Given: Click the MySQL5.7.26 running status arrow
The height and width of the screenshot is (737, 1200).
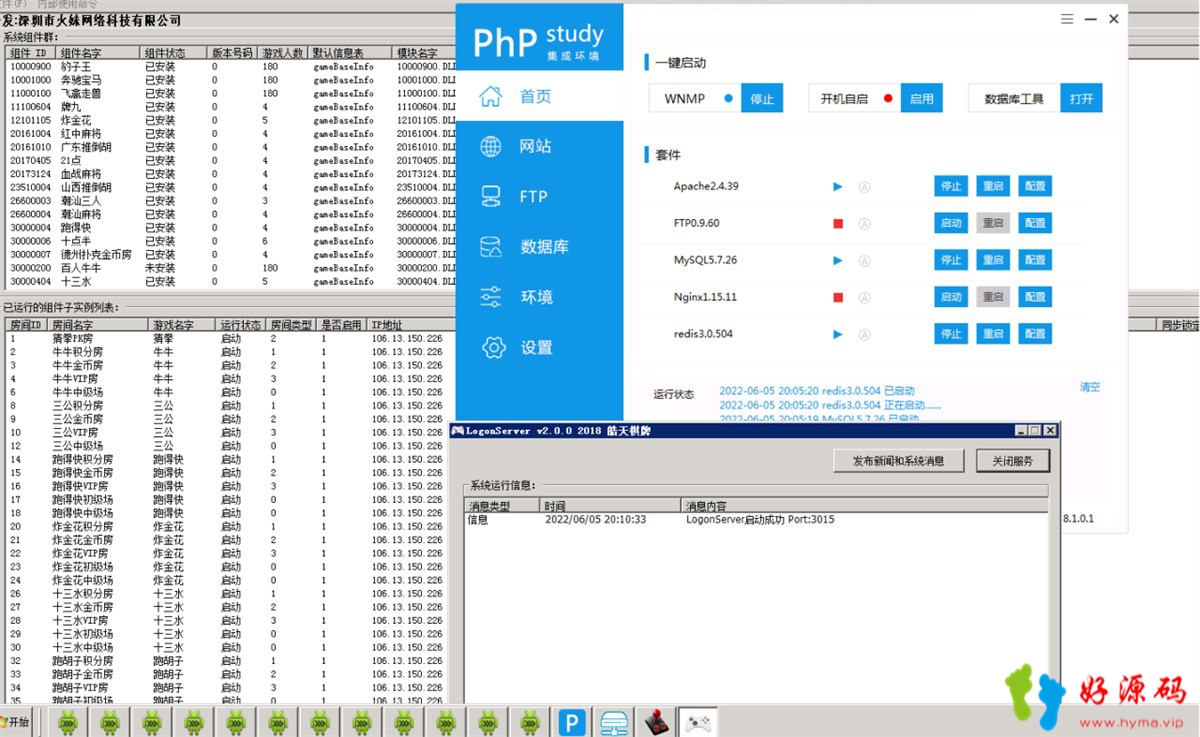Looking at the screenshot, I should coord(838,260).
